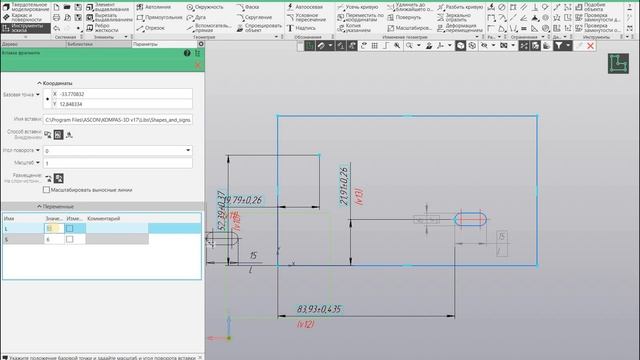The width and height of the screenshot is (640, 360).
Task: Click the Имя вставки file path field
Action: (x=118, y=120)
